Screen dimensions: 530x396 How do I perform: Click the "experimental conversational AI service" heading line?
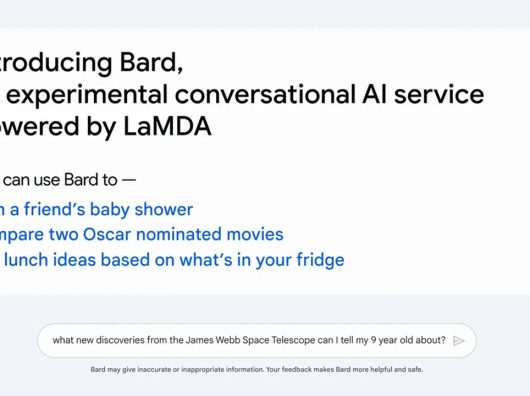pyautogui.click(x=242, y=95)
